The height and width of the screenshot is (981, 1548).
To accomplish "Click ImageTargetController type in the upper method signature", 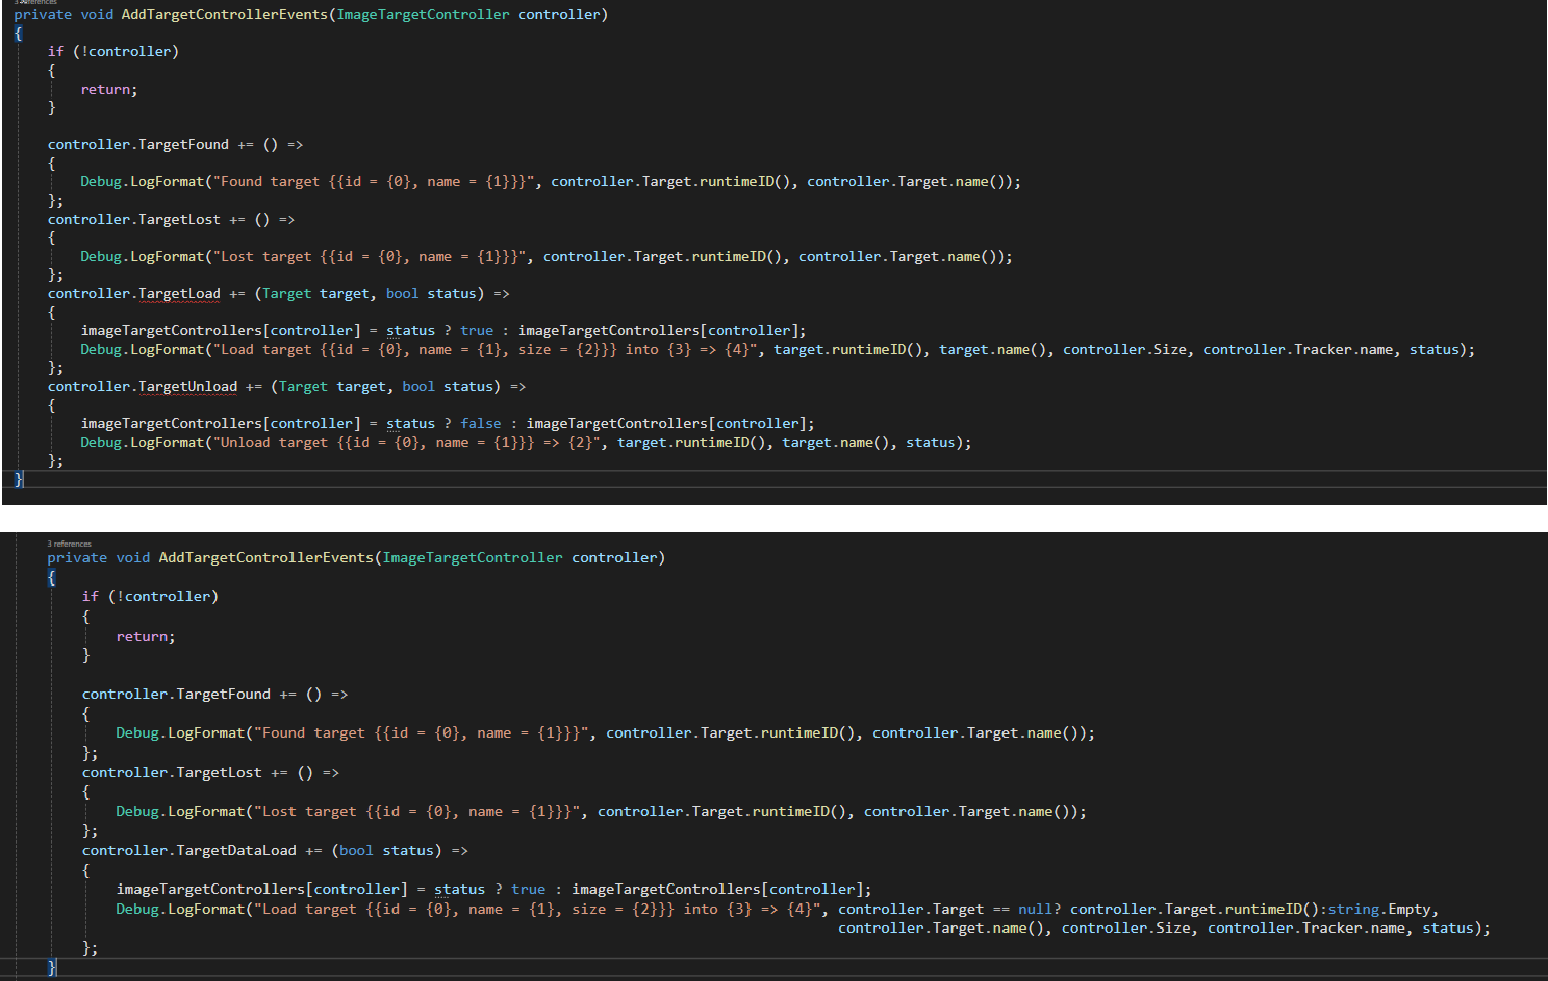I will [x=423, y=15].
